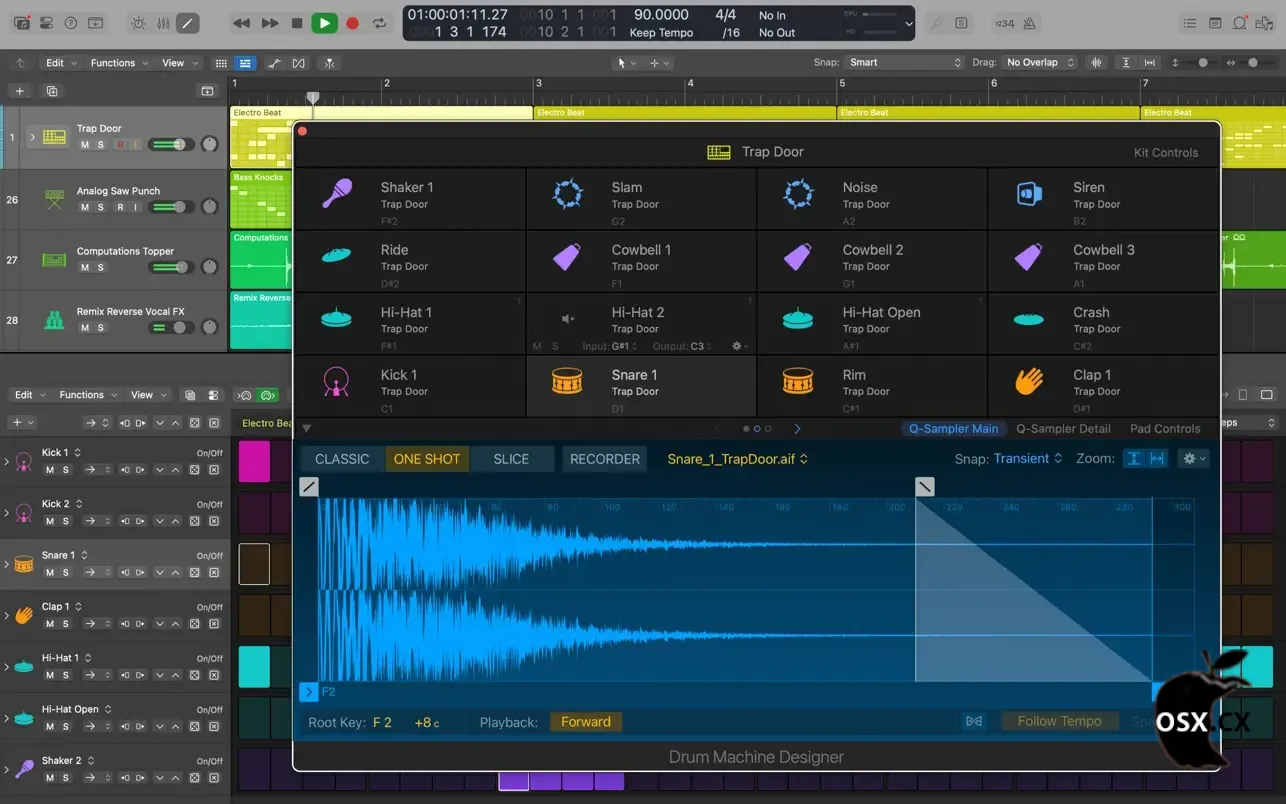Expand the Trap Door track disclosure arrow
Image resolution: width=1286 pixels, height=804 pixels.
pyautogui.click(x=32, y=137)
